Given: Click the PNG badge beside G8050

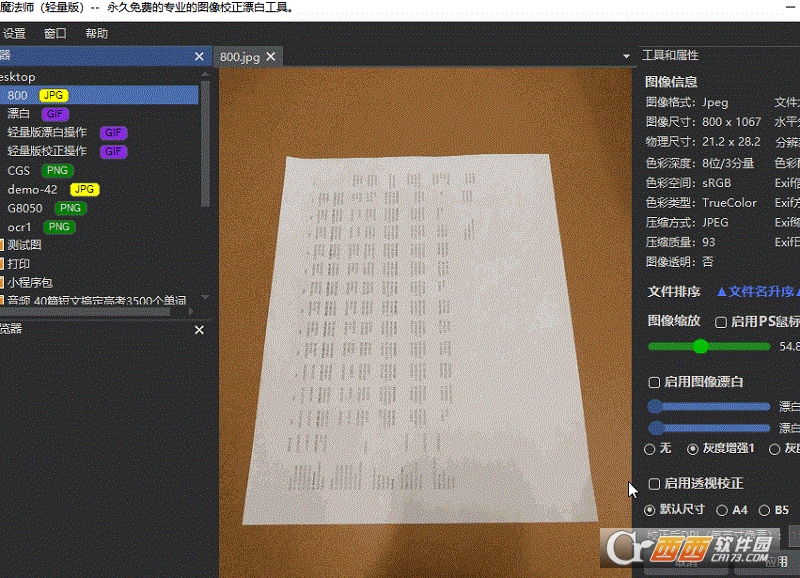Looking at the screenshot, I should (70, 208).
